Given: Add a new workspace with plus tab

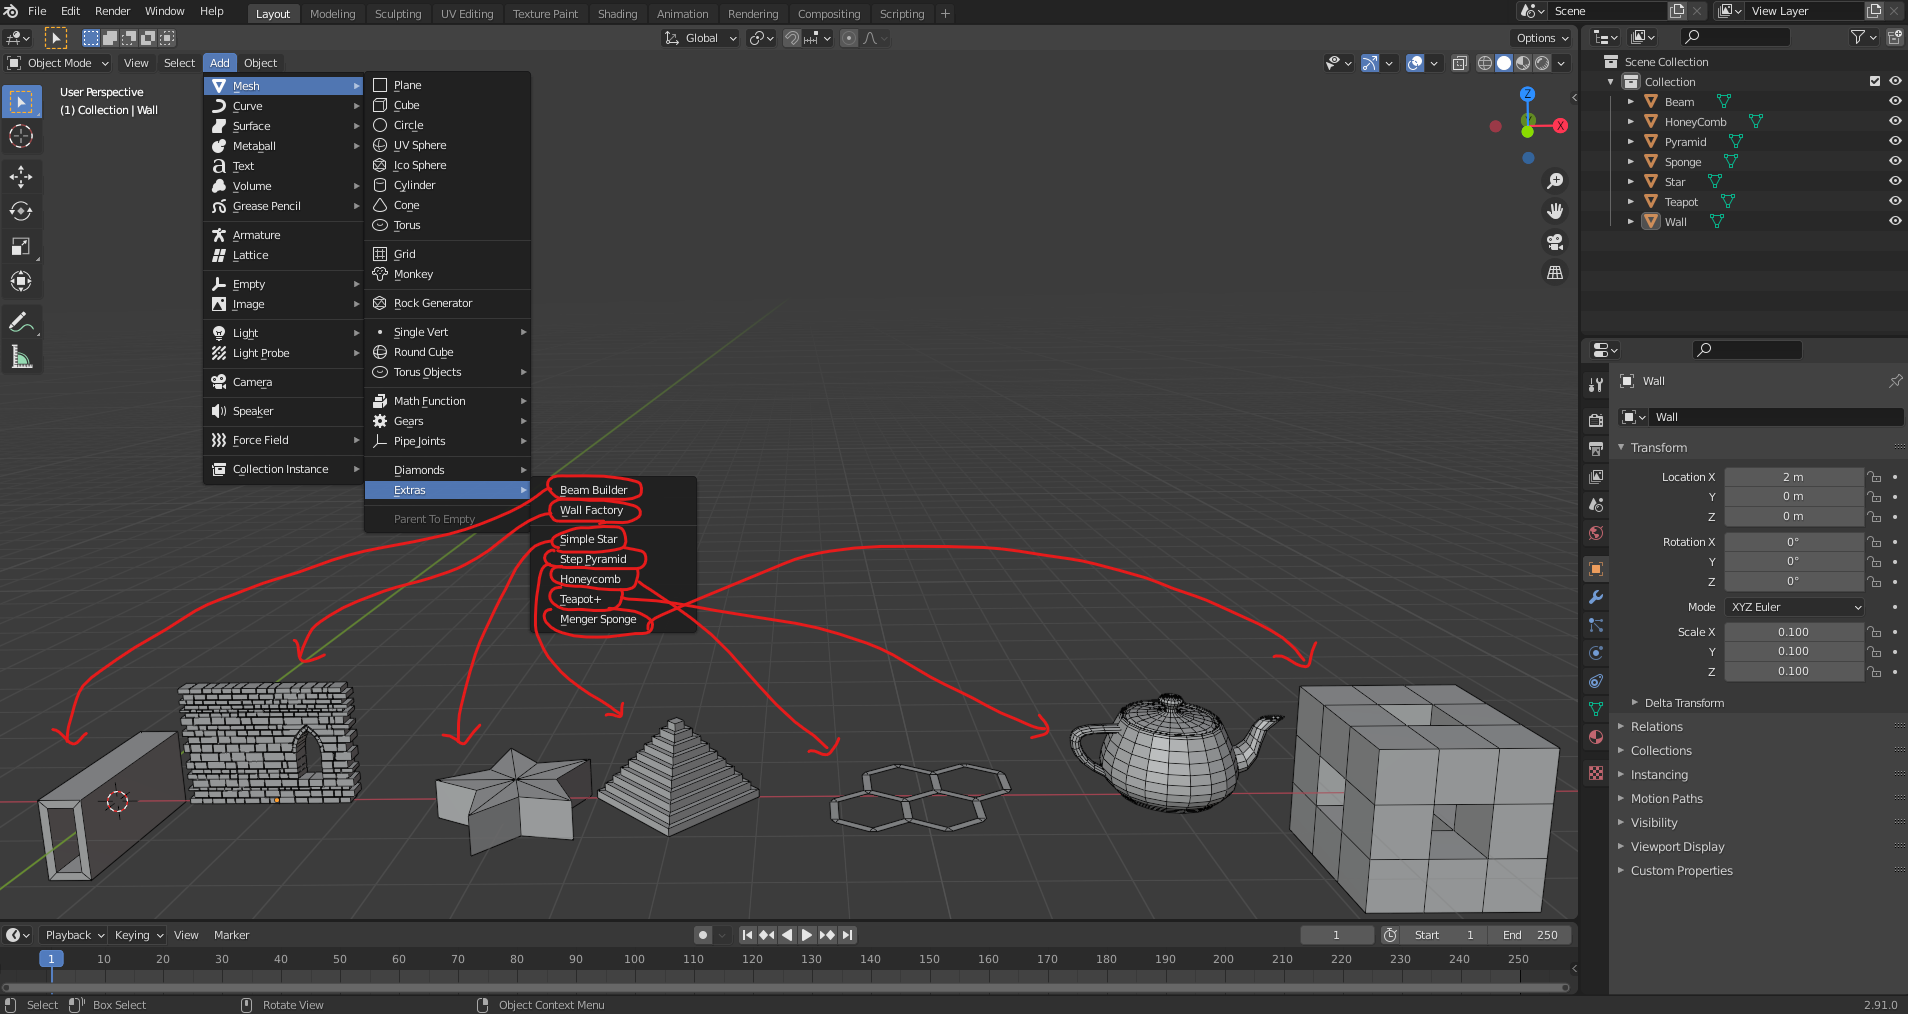Looking at the screenshot, I should coord(945,14).
